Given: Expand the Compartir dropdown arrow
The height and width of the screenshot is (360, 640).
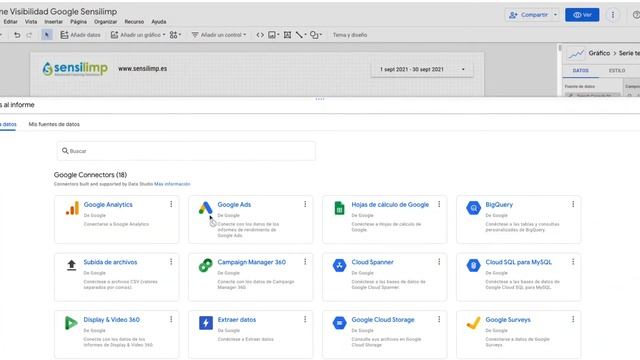Looking at the screenshot, I should pyautogui.click(x=555, y=15).
